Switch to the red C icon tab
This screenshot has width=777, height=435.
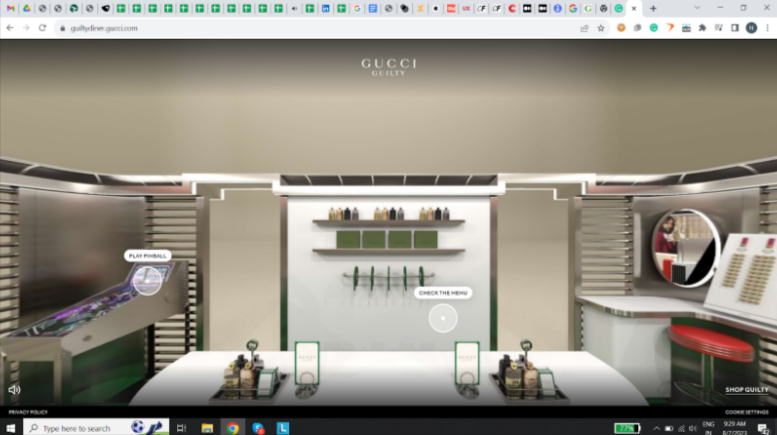(x=512, y=8)
